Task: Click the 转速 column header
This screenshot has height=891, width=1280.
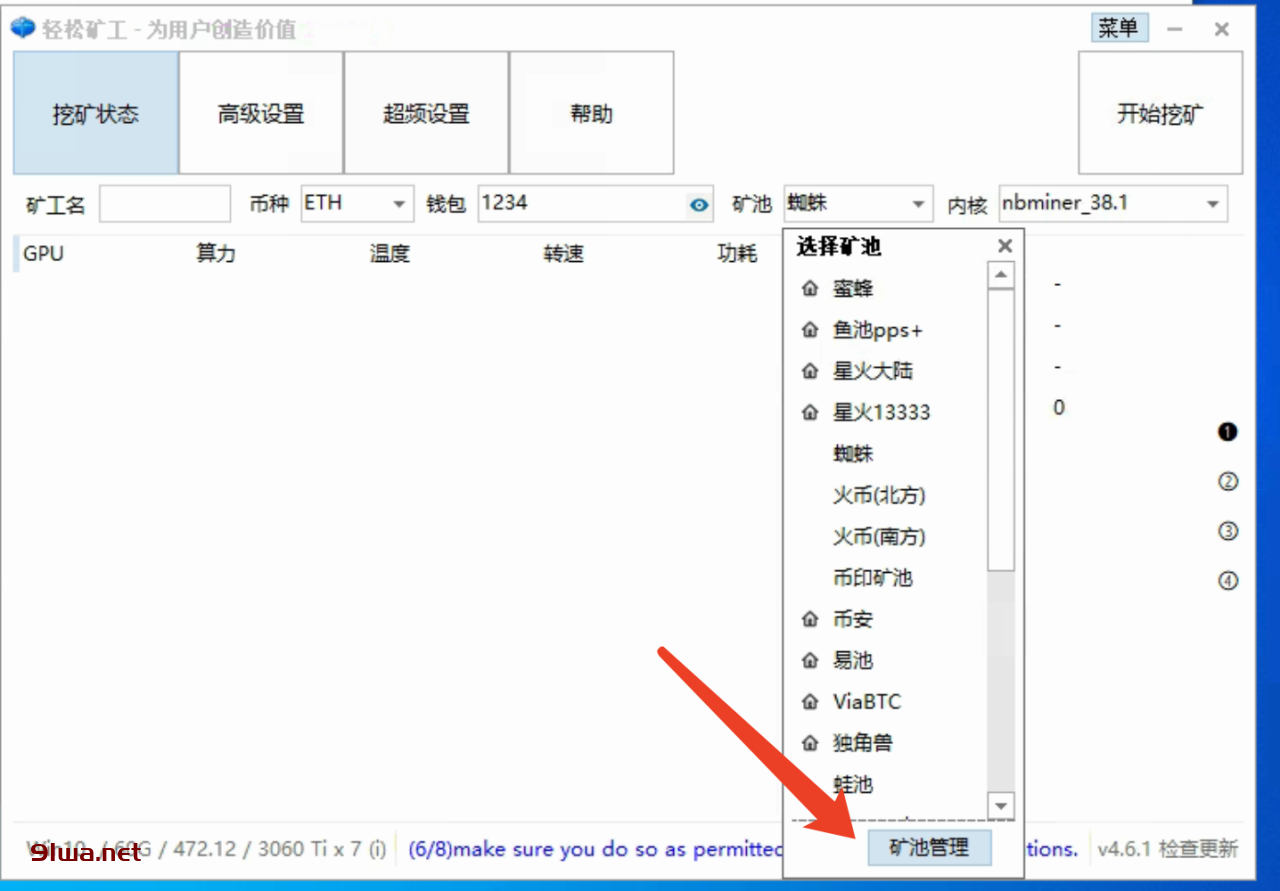Action: 564,254
